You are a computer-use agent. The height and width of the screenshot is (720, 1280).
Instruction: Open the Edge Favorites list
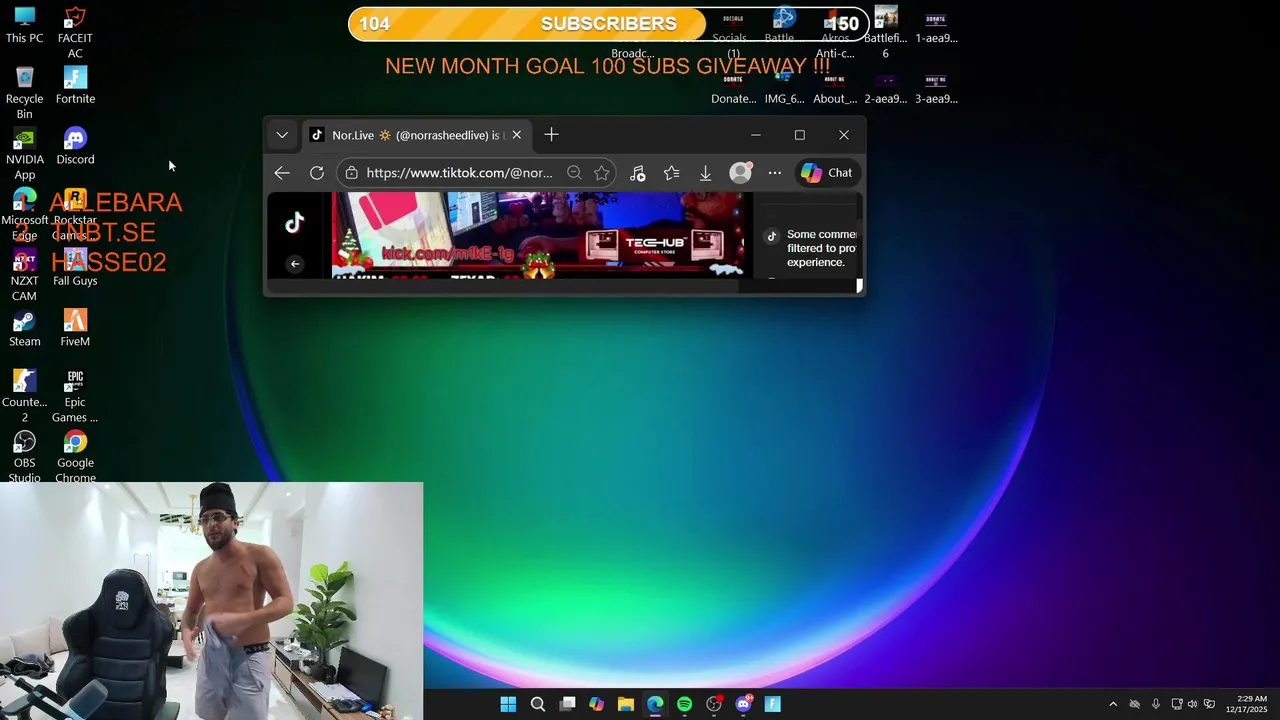pos(672,173)
